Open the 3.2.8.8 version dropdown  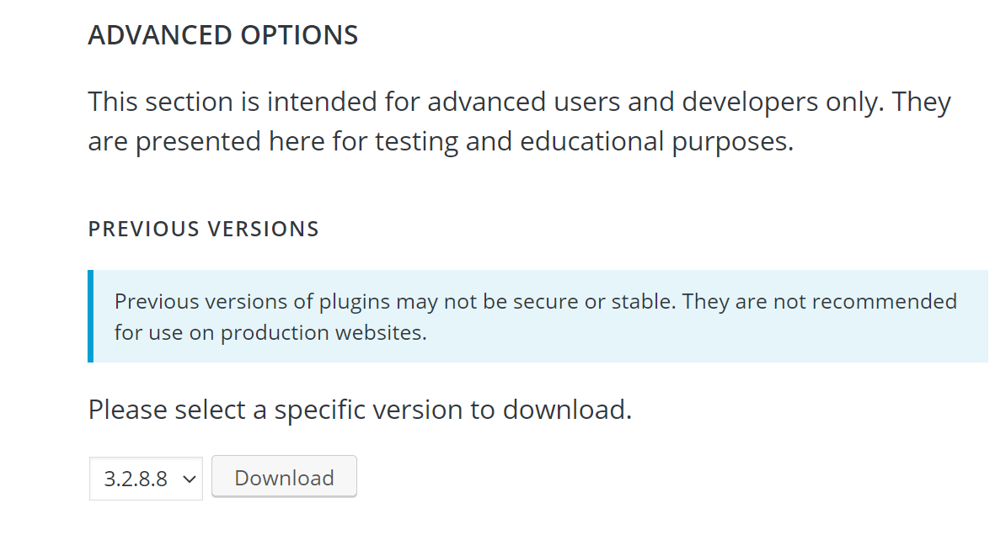click(146, 478)
